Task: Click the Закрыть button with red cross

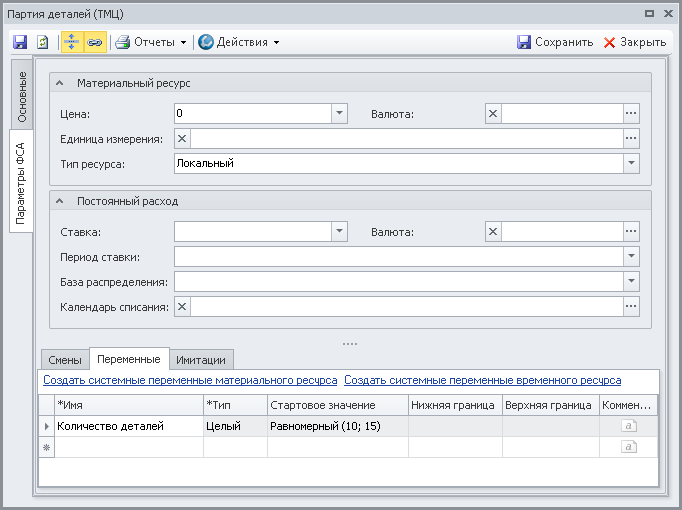Action: [635, 42]
